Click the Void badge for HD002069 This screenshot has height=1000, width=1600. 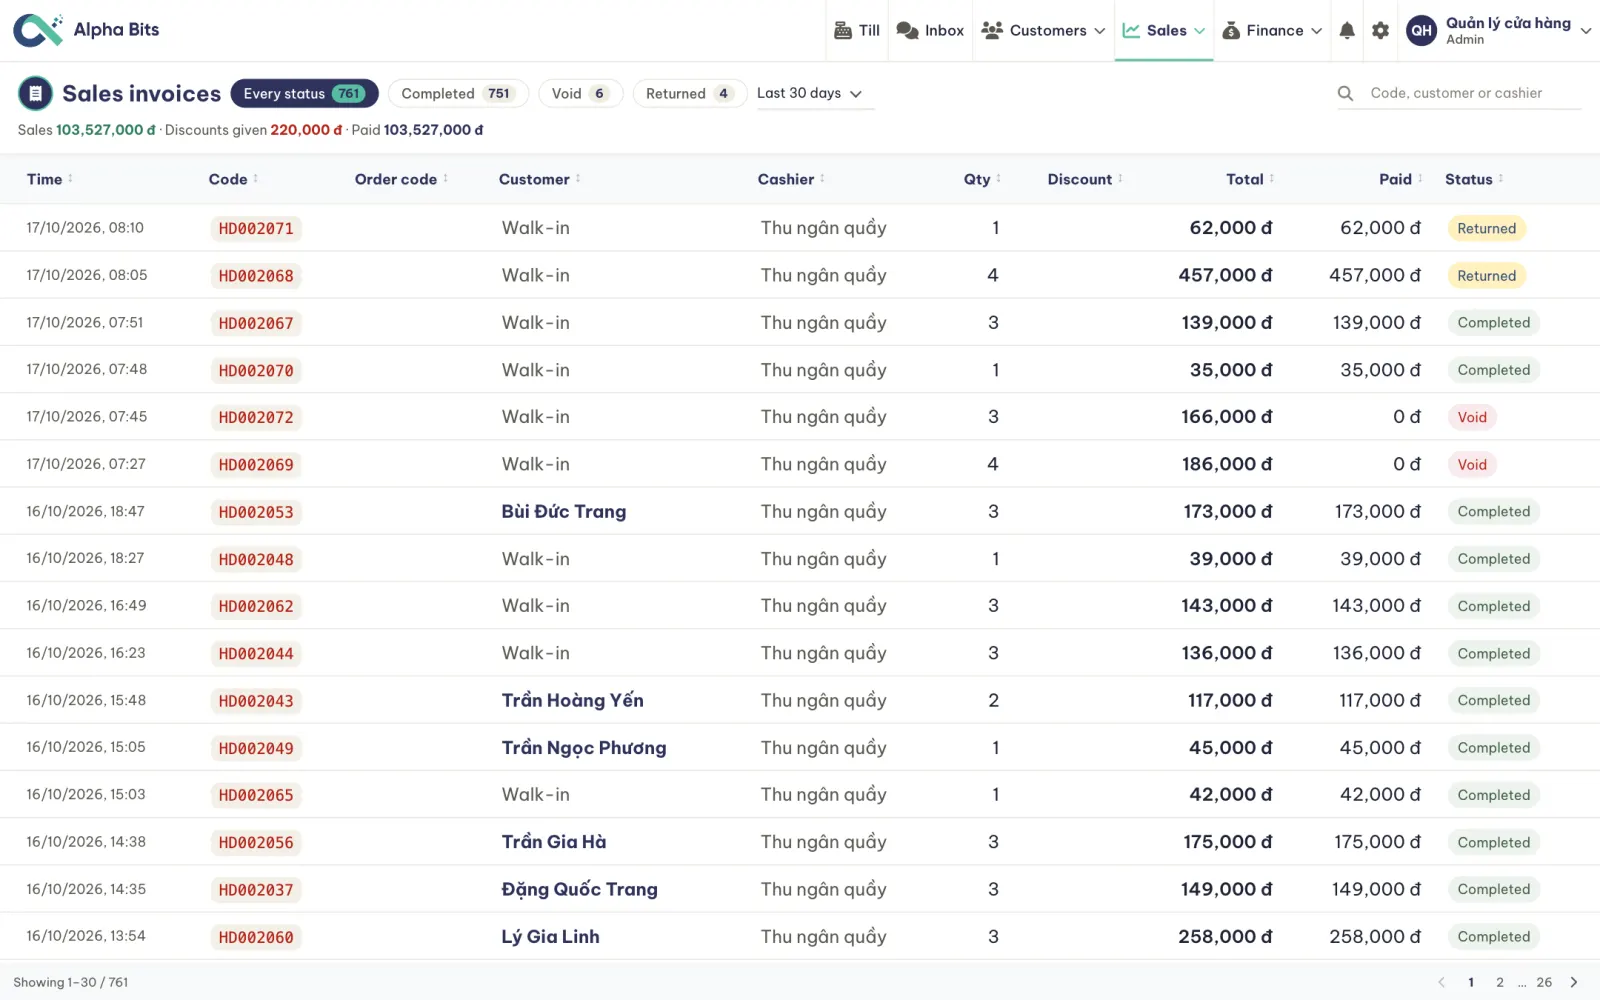coord(1472,464)
